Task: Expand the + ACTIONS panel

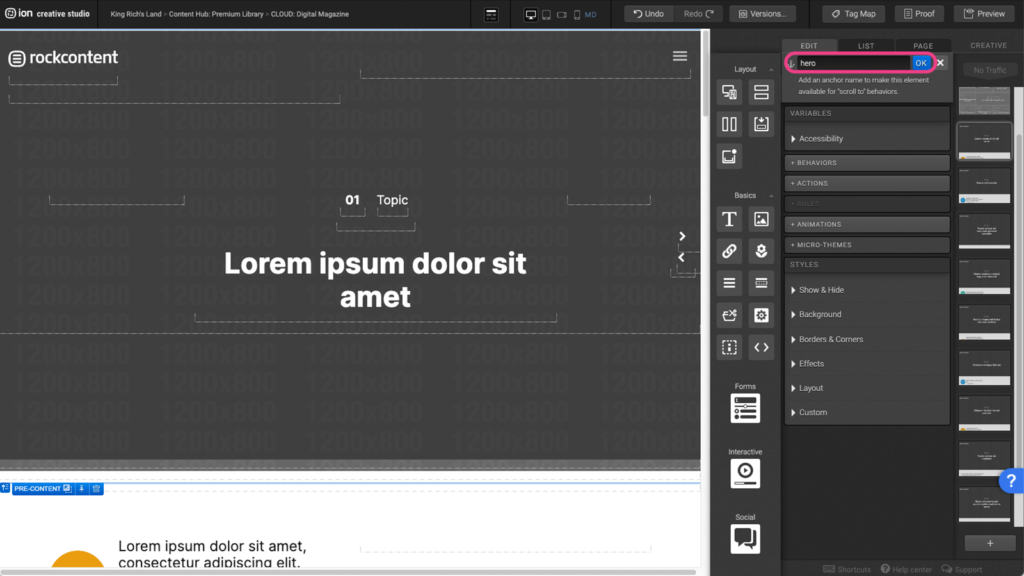Action: (x=867, y=184)
